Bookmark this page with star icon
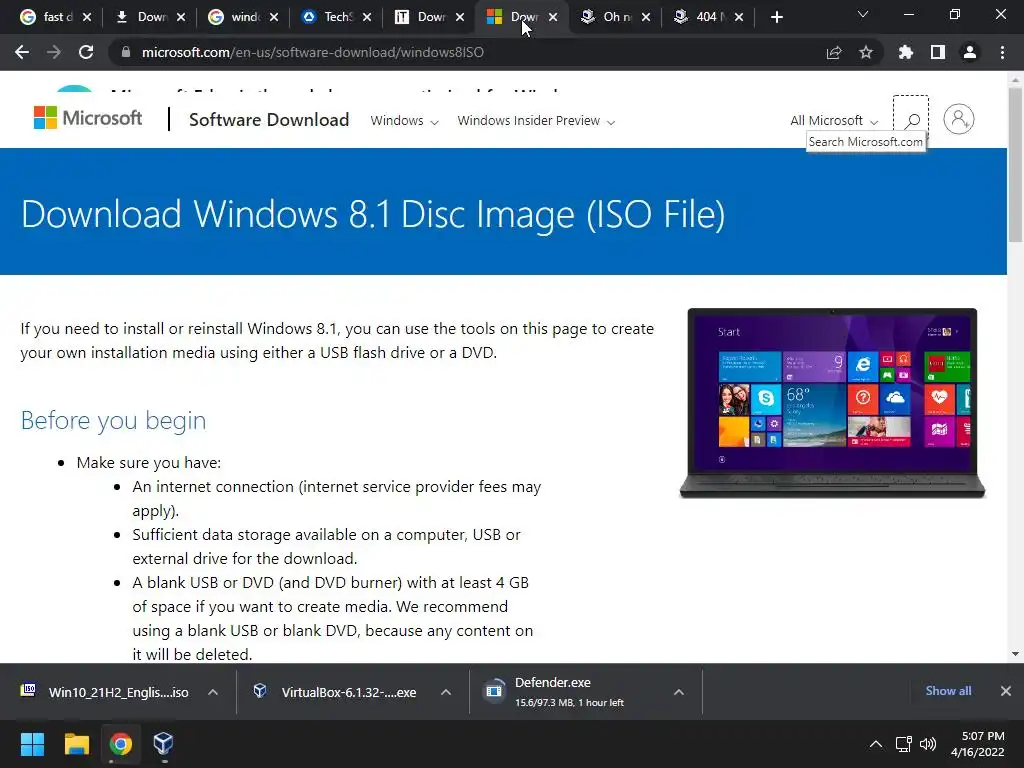The height and width of the screenshot is (768, 1024). tap(866, 52)
